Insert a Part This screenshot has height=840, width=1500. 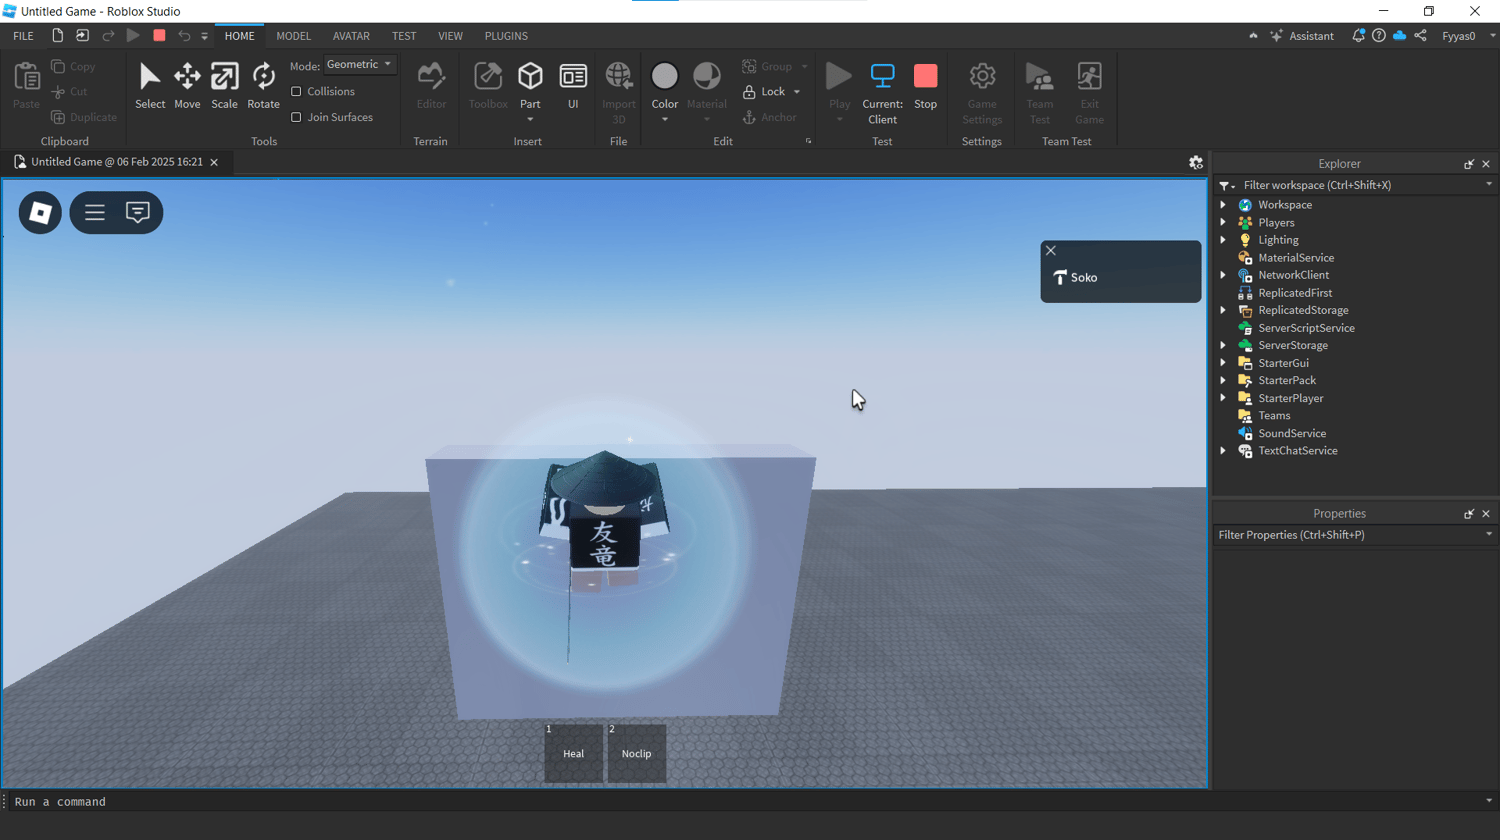tap(530, 84)
